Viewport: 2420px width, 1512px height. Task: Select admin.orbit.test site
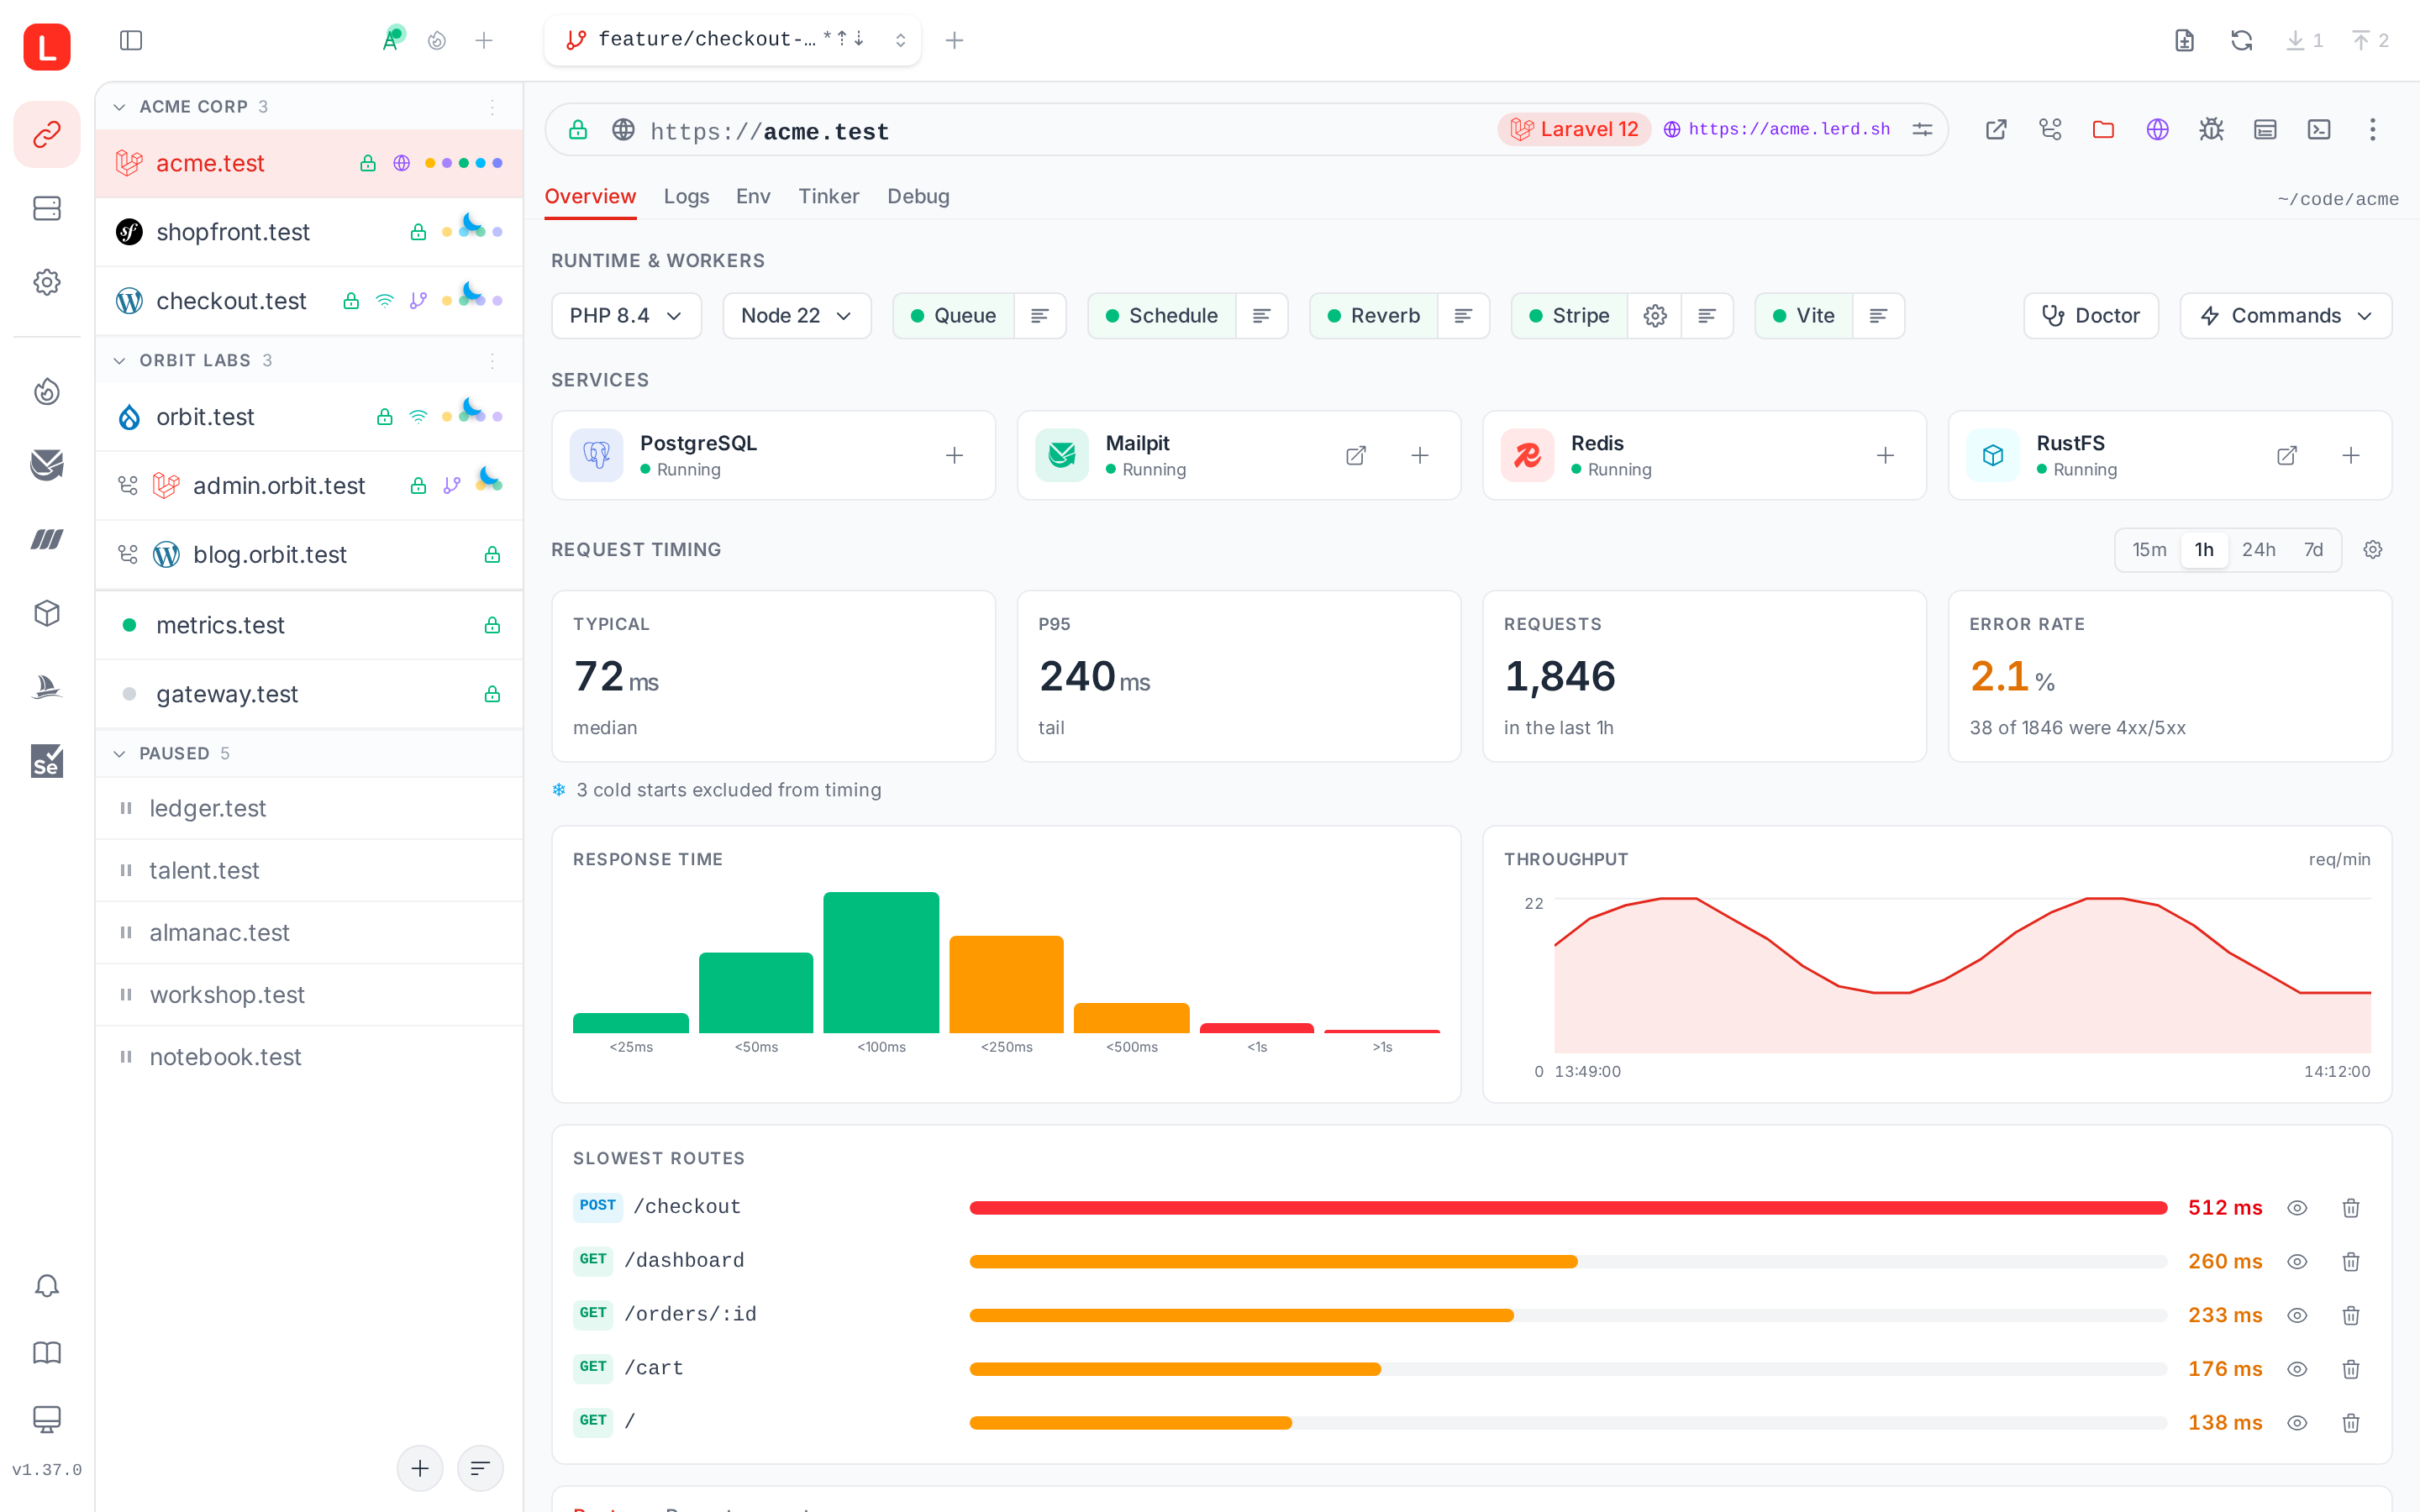point(309,486)
